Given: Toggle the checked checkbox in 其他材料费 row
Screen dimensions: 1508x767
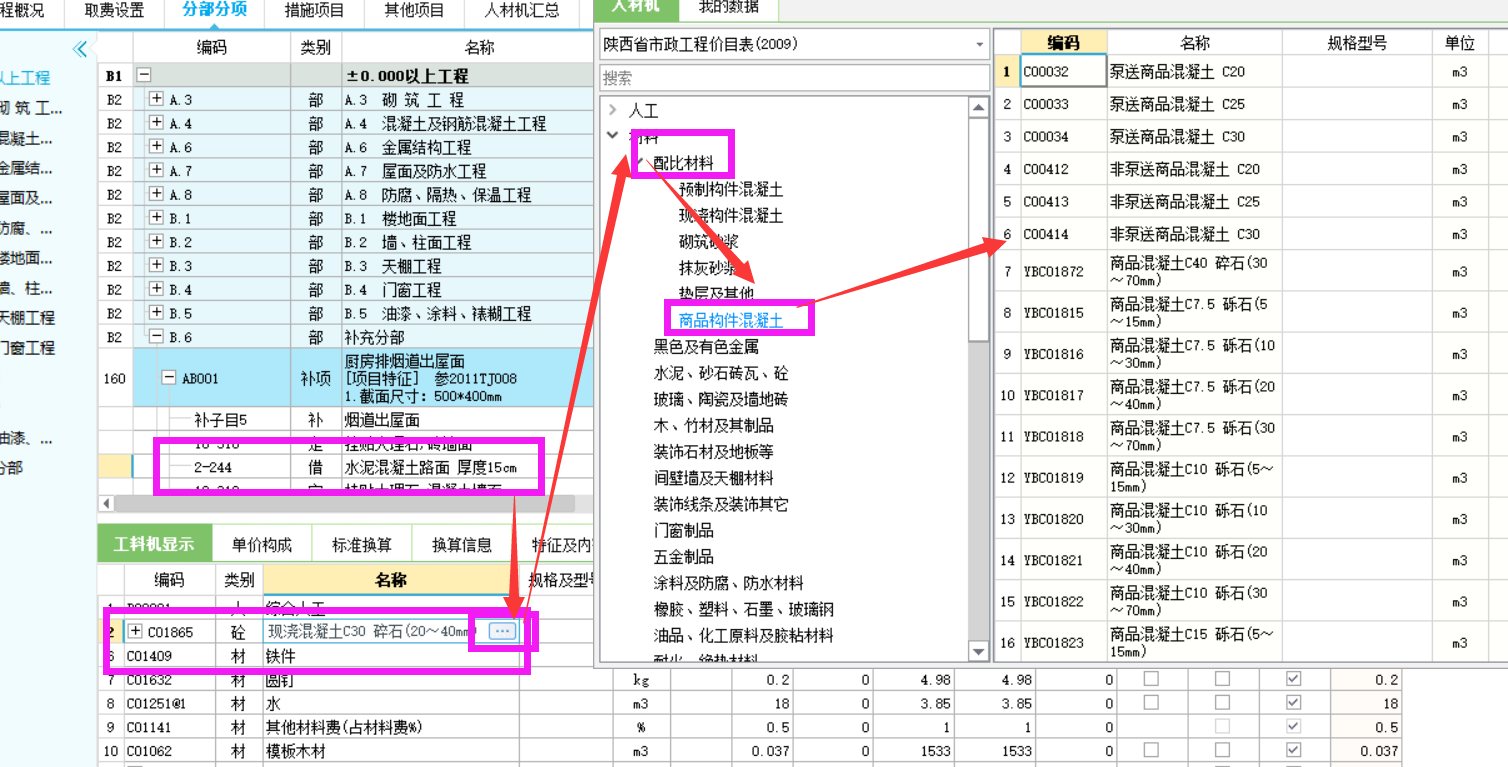Looking at the screenshot, I should [1293, 727].
